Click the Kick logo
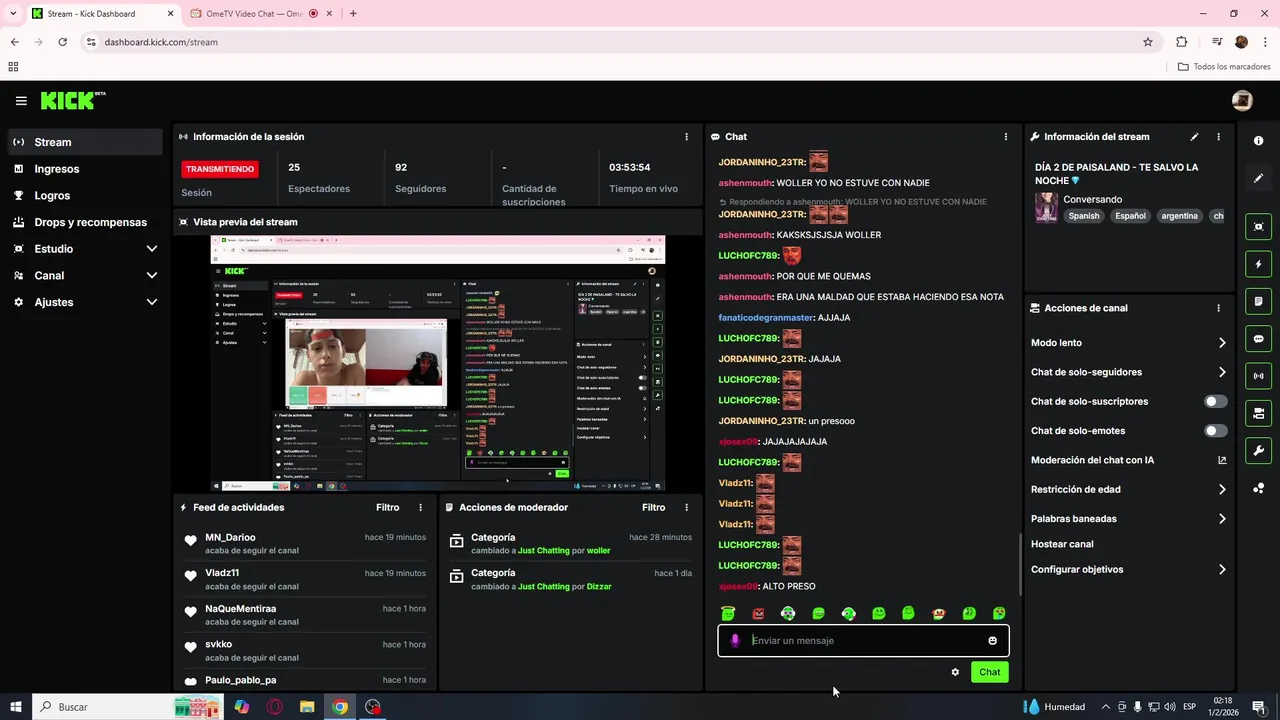This screenshot has height=720, width=1280. click(73, 101)
